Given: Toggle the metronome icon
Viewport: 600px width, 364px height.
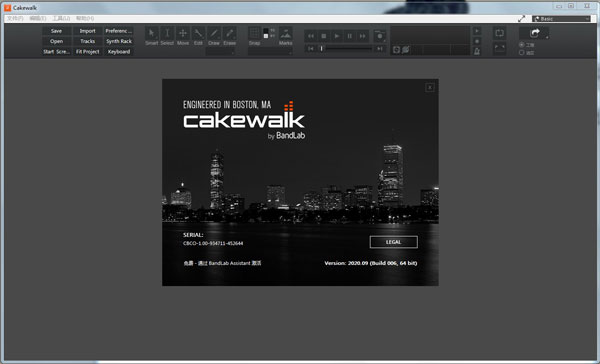Looking at the screenshot, I should 477,51.
